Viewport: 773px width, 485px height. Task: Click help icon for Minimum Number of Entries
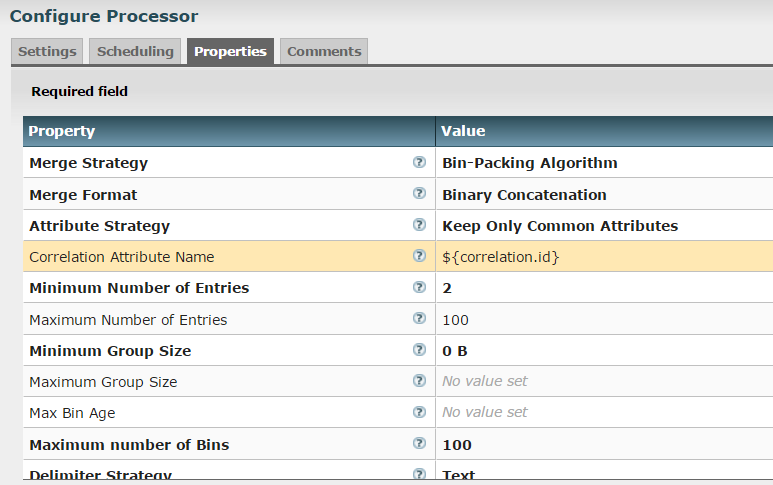419,287
